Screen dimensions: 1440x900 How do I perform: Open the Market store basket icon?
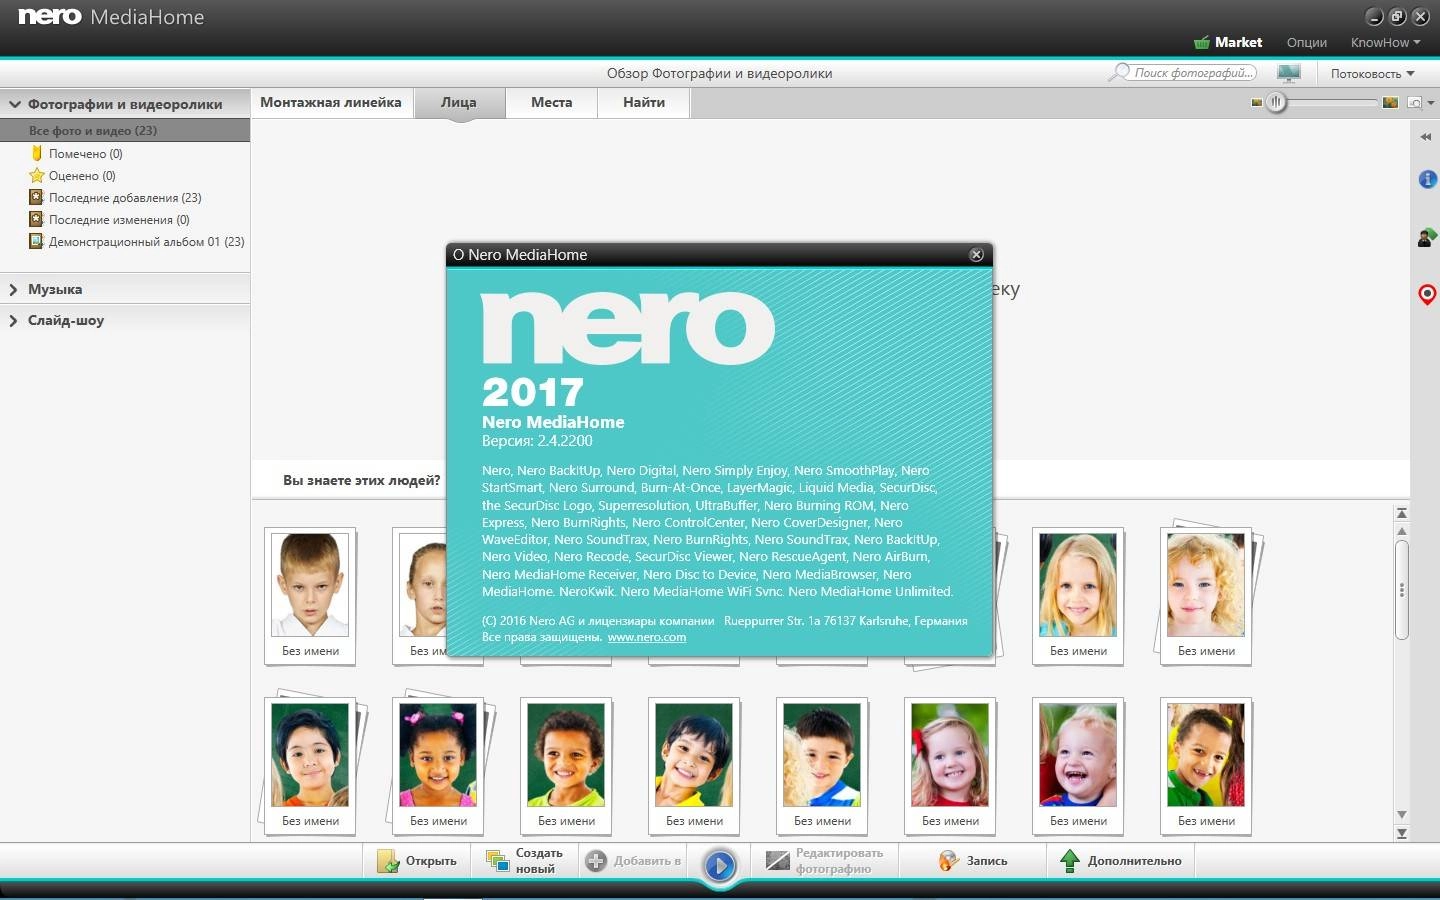(x=1201, y=42)
